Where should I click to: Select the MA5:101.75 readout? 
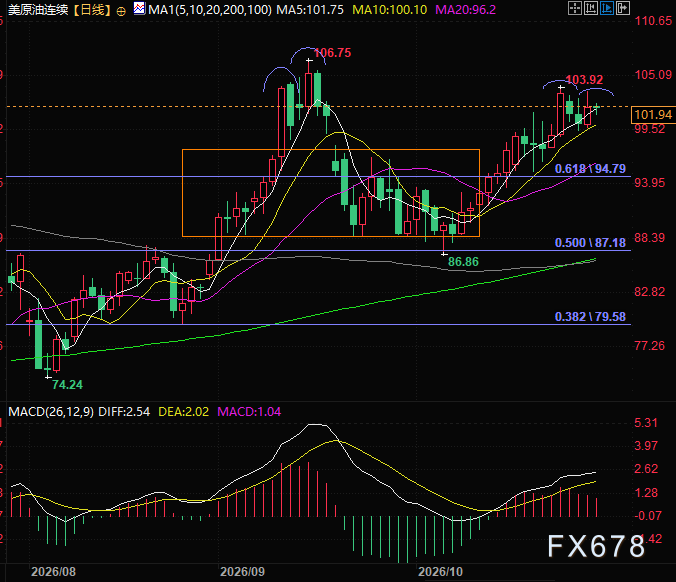(310, 9)
